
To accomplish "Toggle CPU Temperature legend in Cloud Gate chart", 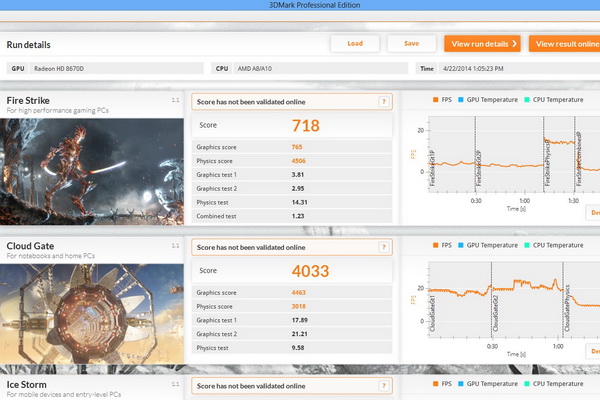I will click(554, 245).
